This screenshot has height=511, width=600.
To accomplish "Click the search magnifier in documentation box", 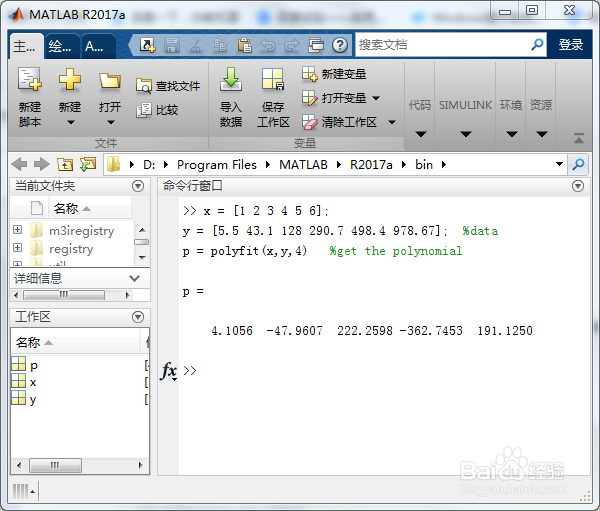I will [x=537, y=44].
